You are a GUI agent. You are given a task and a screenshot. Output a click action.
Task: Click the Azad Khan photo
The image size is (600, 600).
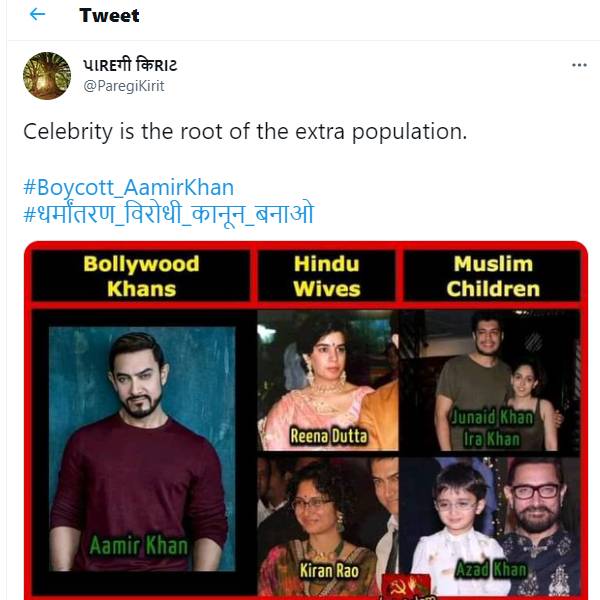click(490, 527)
